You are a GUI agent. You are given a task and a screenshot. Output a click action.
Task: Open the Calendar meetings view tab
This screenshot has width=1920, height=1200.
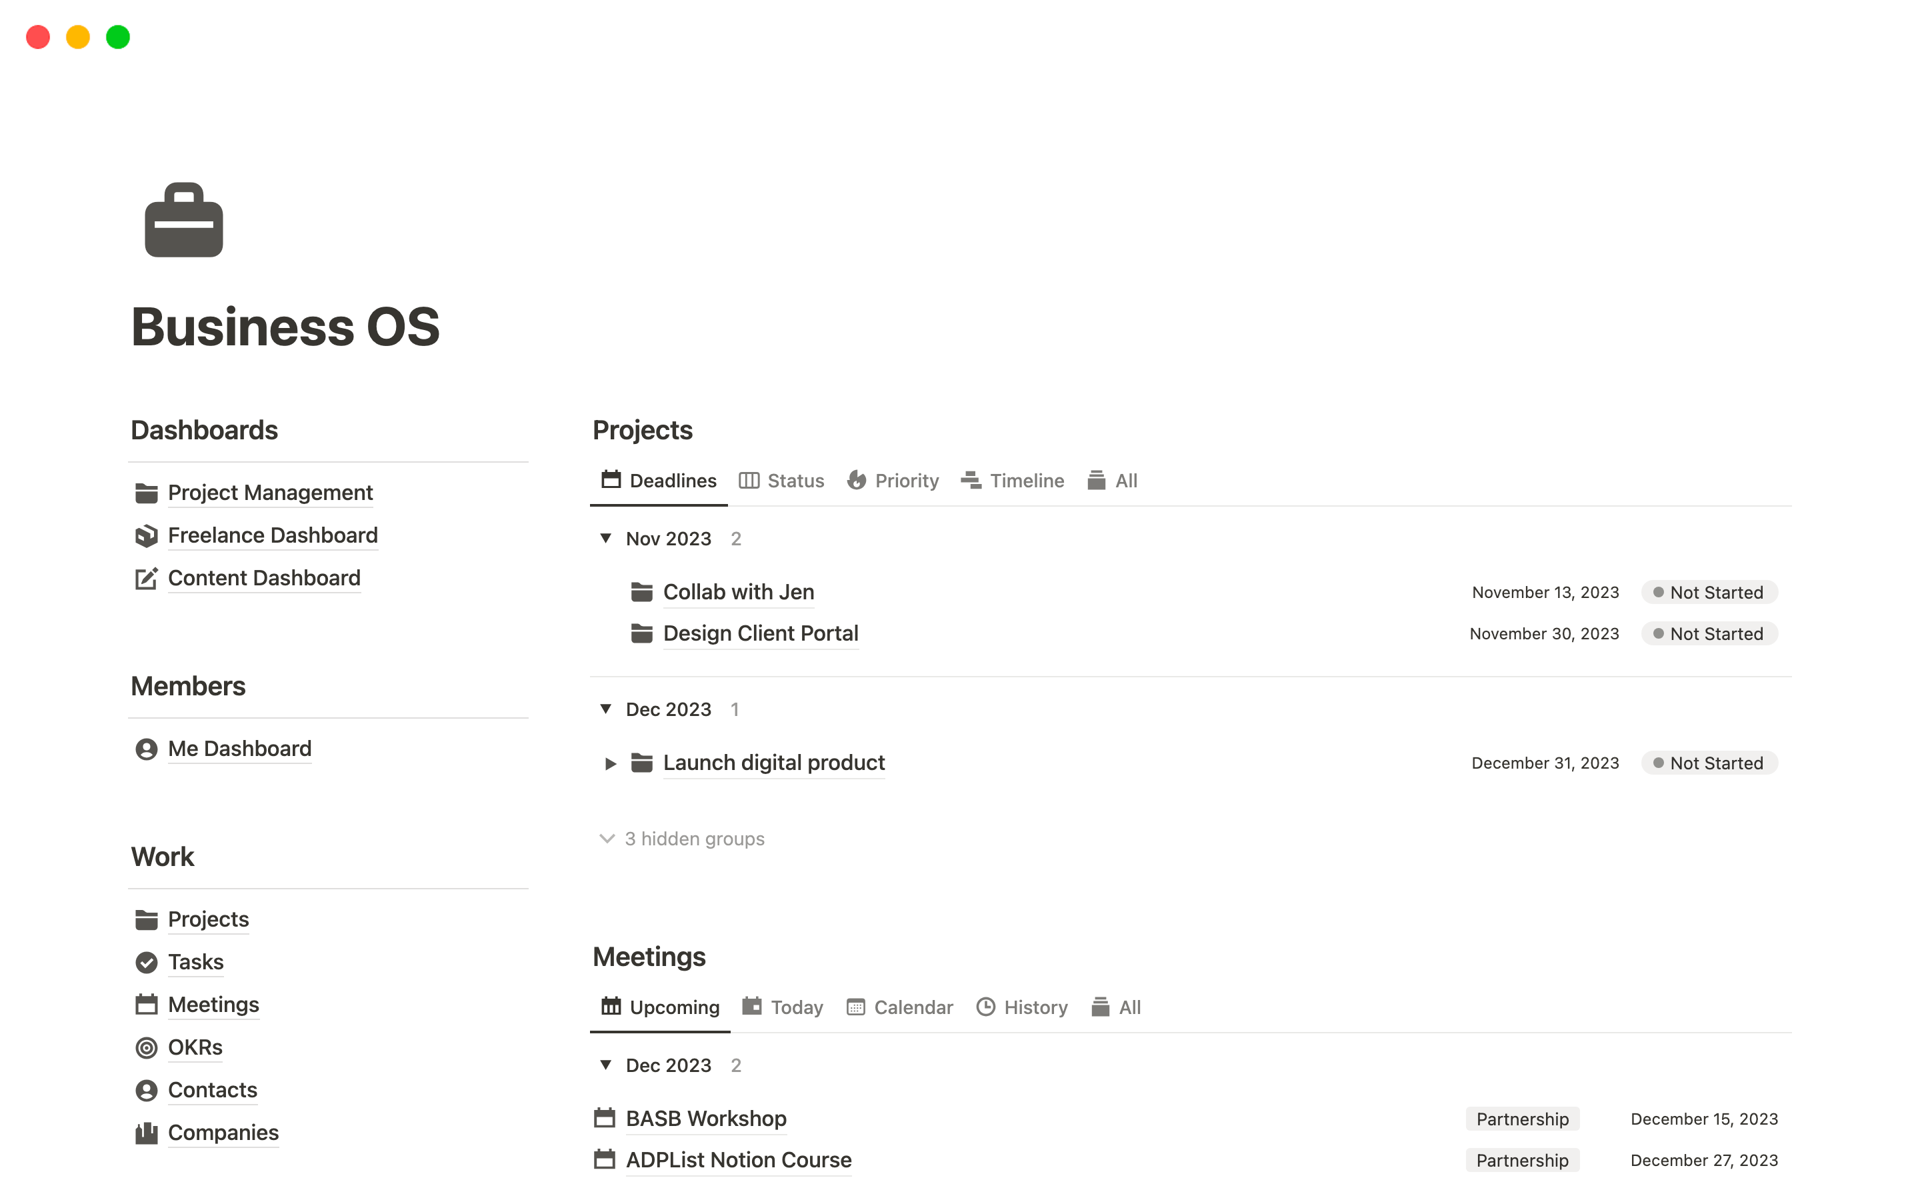pos(899,1007)
